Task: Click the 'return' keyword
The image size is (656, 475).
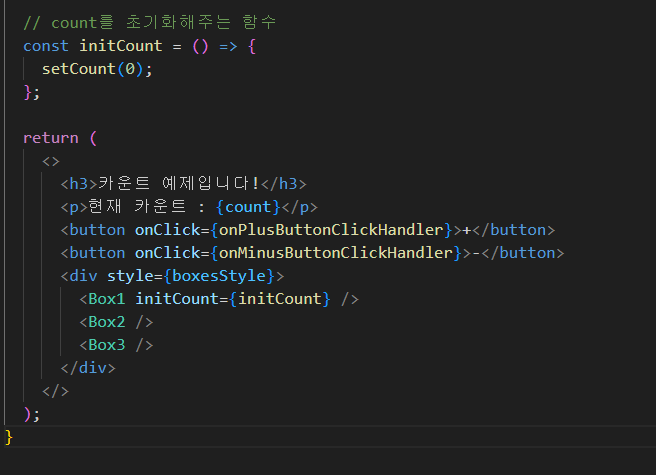Action: pos(51,138)
